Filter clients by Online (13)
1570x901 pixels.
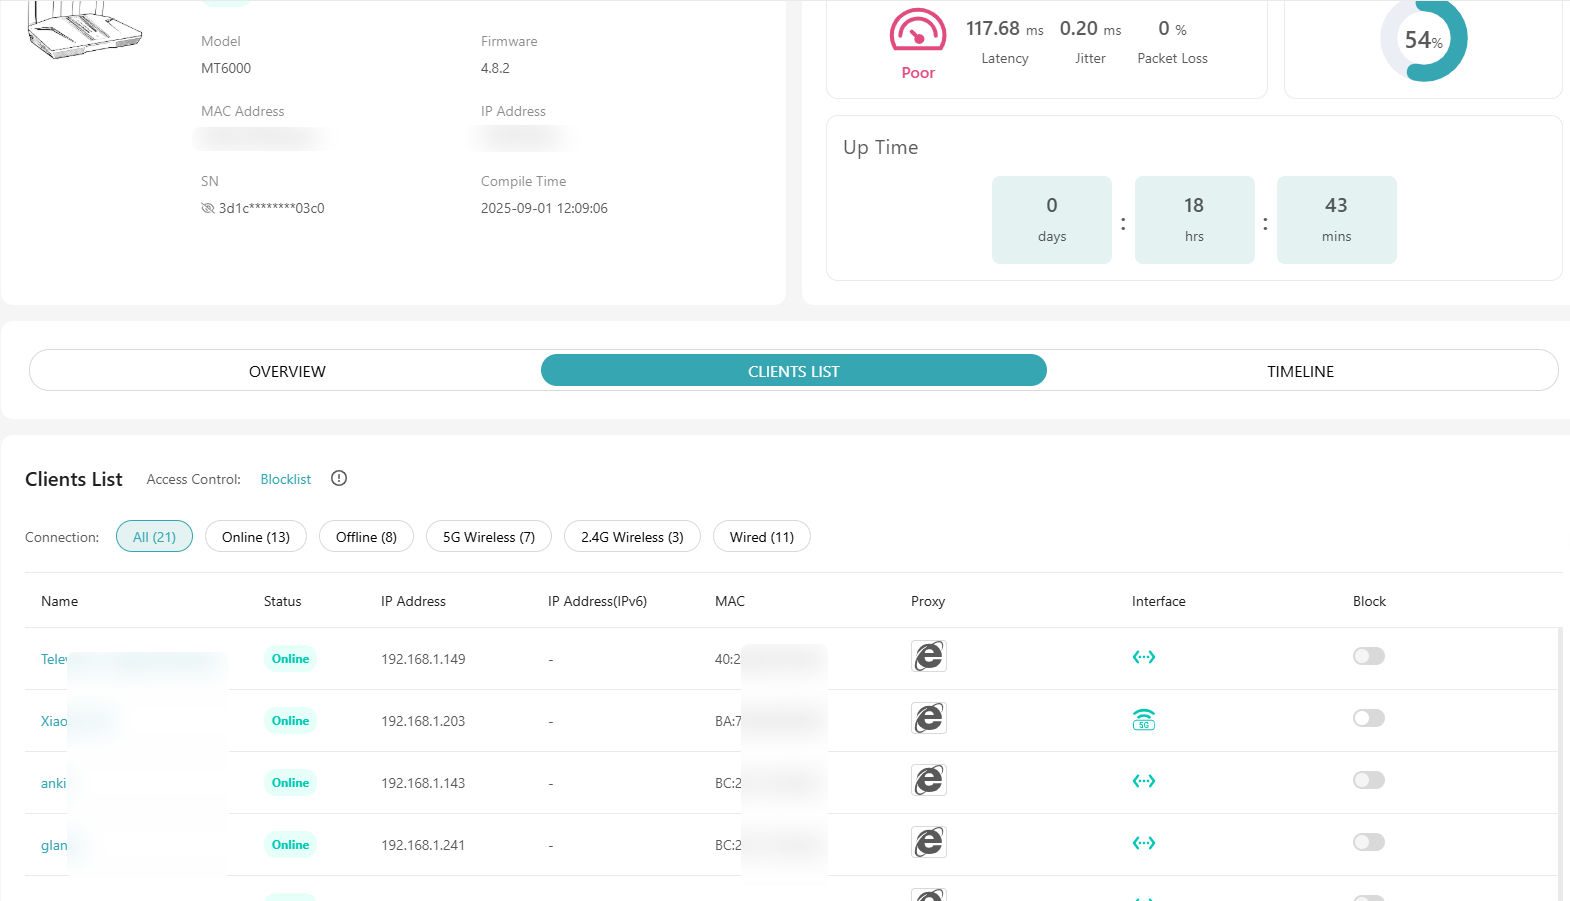[256, 537]
